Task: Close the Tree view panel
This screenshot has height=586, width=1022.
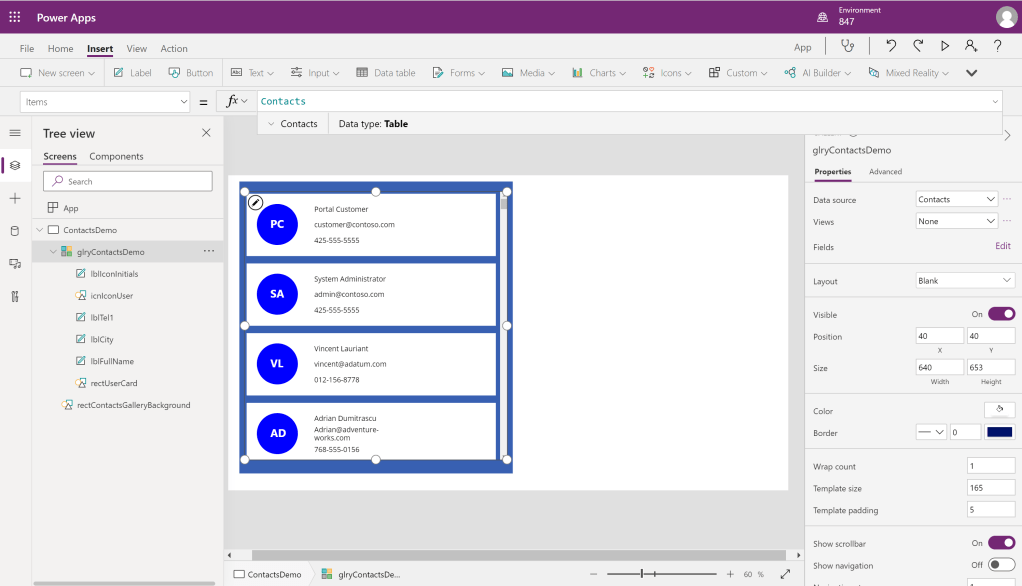Action: 206,133
